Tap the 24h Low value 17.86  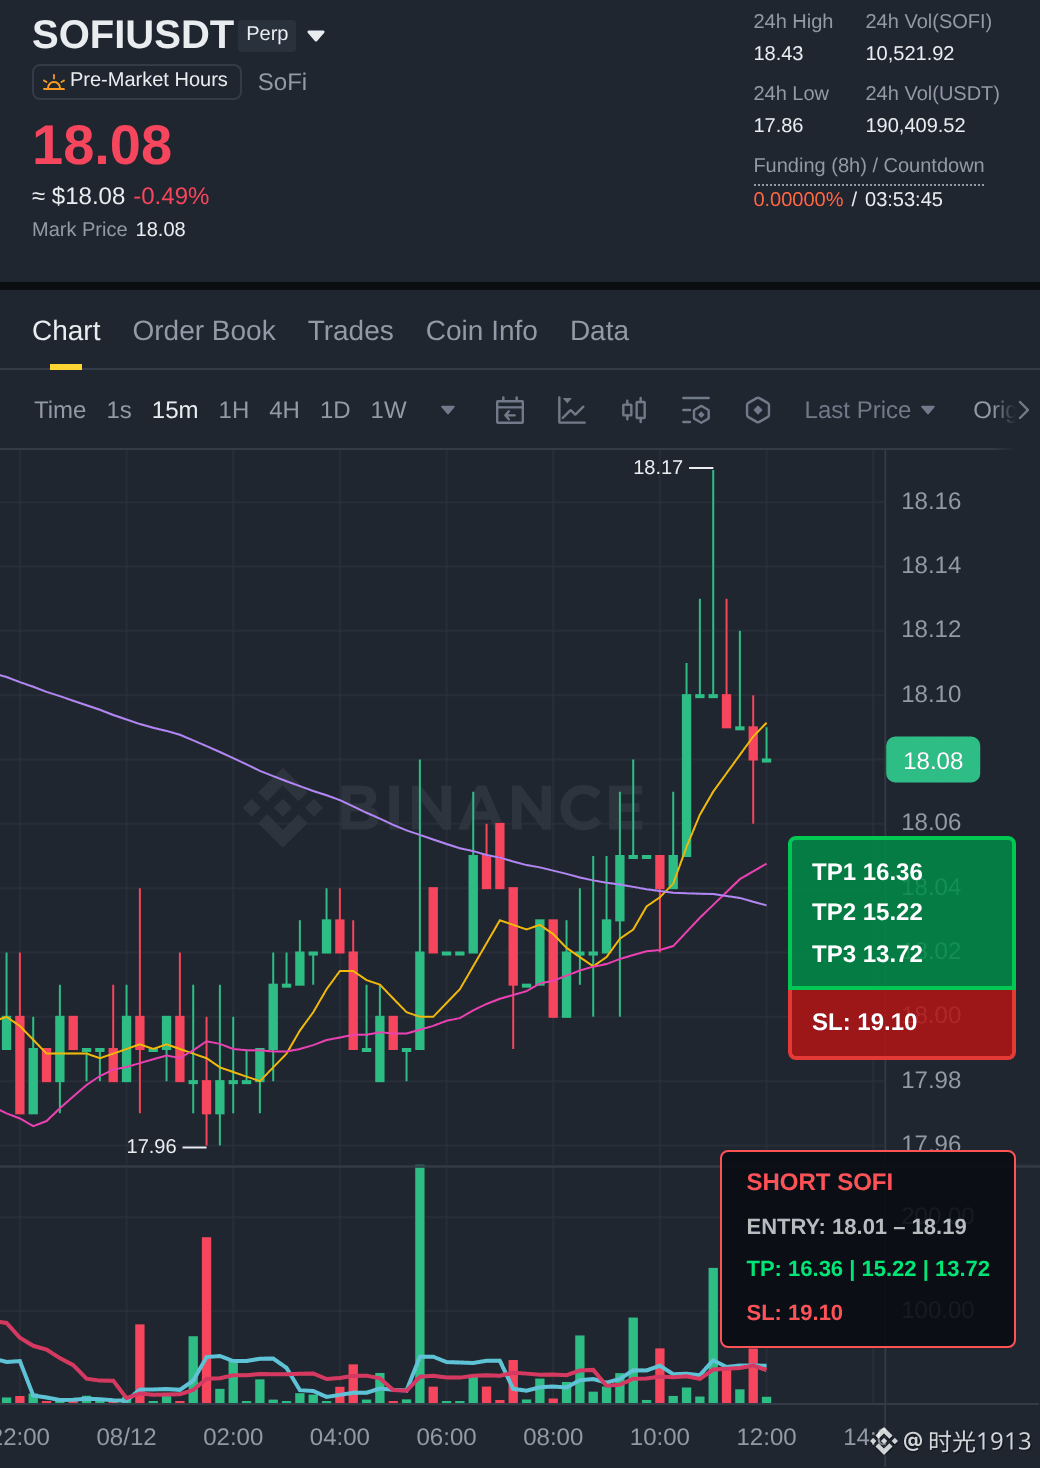(x=778, y=125)
